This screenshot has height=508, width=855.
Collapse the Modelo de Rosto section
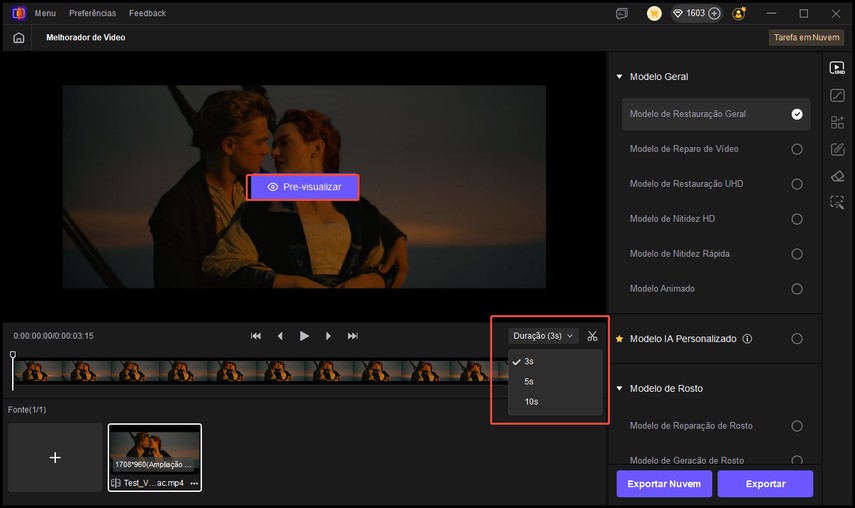(619, 389)
